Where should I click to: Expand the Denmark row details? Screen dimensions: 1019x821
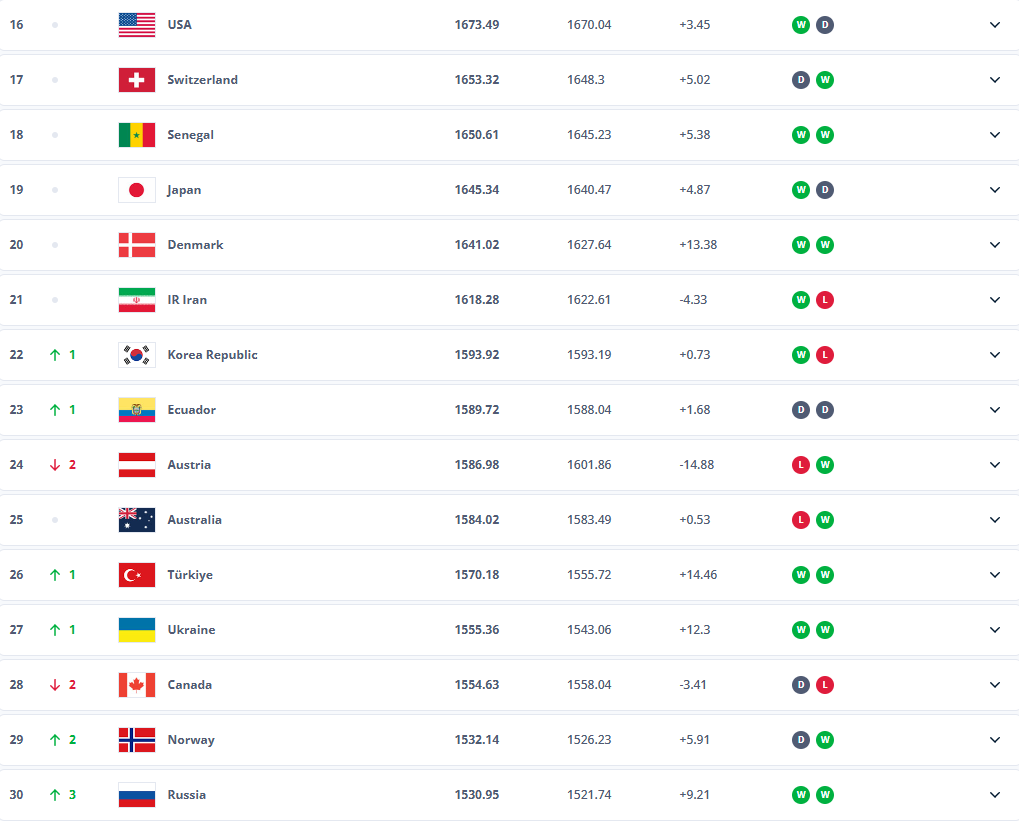(994, 245)
